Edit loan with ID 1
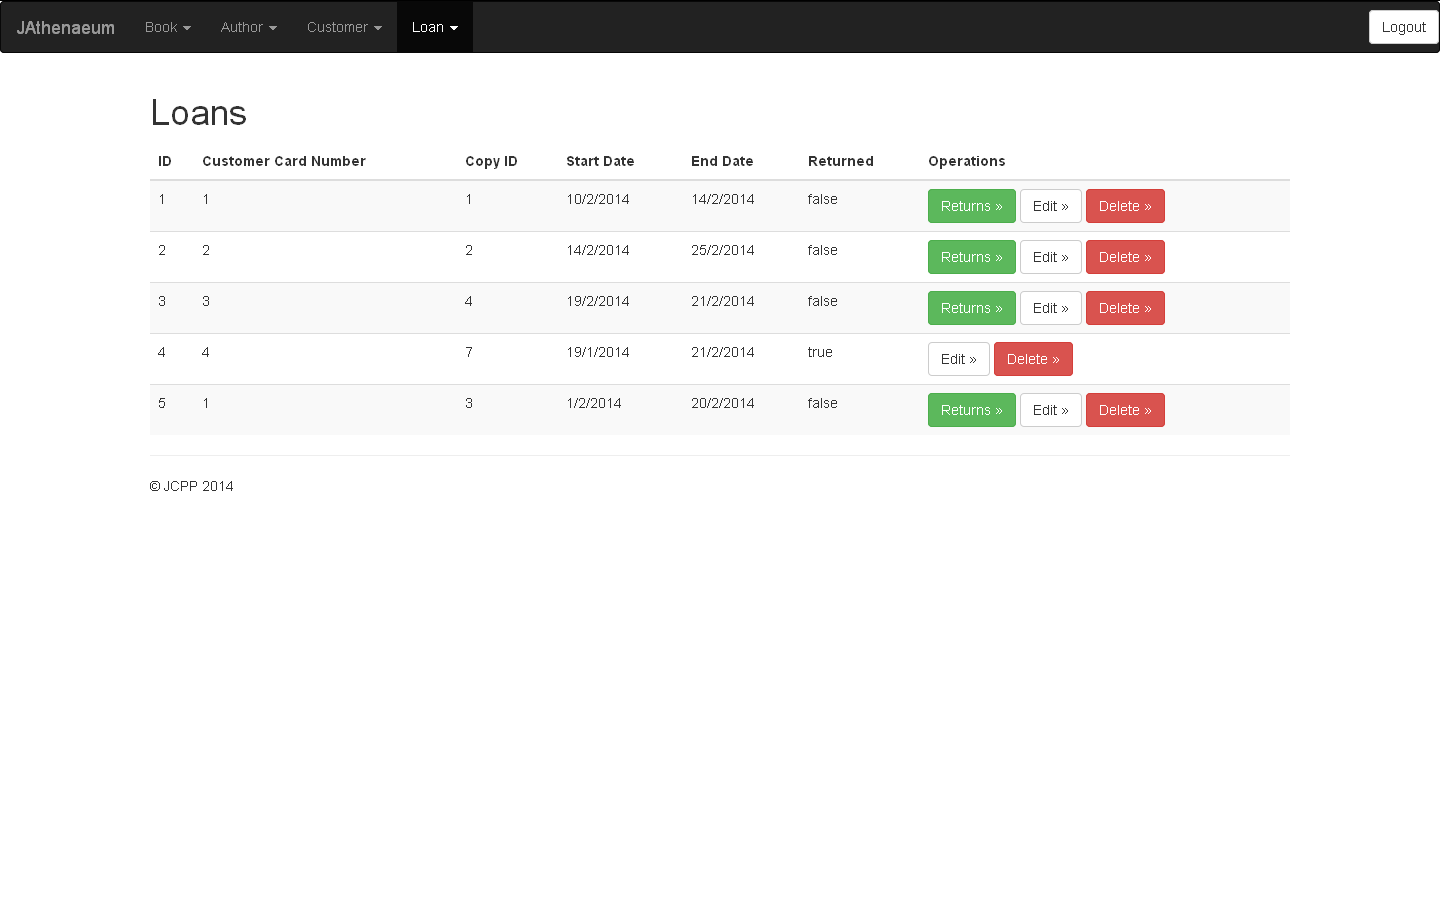 pyautogui.click(x=1051, y=206)
